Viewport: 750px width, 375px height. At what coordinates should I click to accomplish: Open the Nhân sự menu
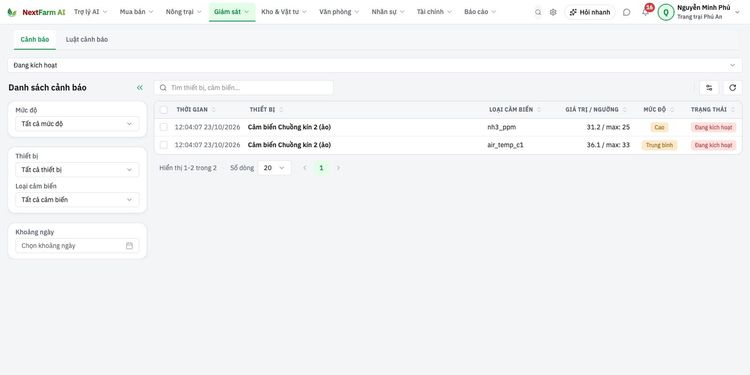[x=388, y=12]
